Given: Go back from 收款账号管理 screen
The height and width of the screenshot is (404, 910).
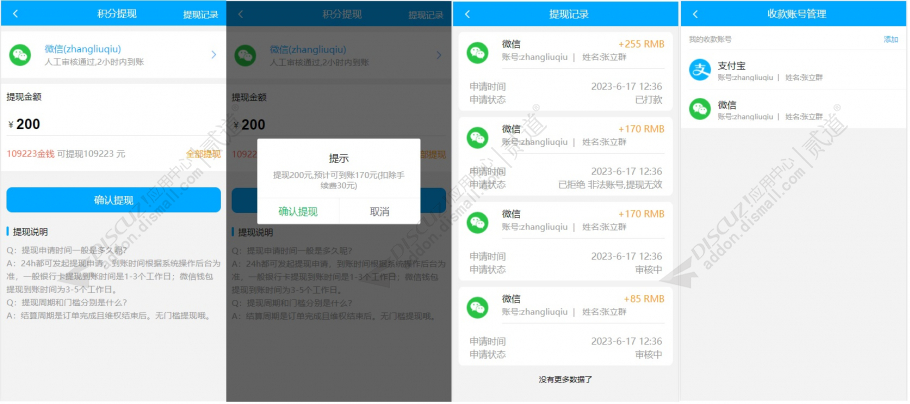Looking at the screenshot, I should pos(695,15).
